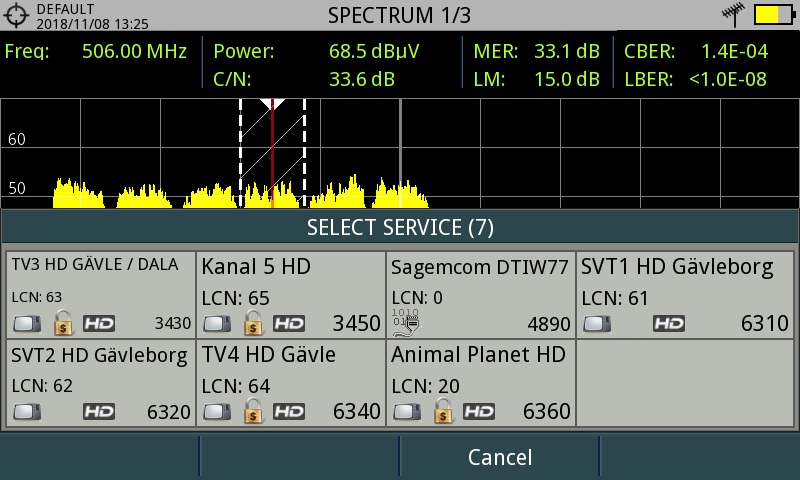Tap the scrambled padlock on Kanal 5 HD
This screenshot has width=800, height=480.
click(x=253, y=322)
